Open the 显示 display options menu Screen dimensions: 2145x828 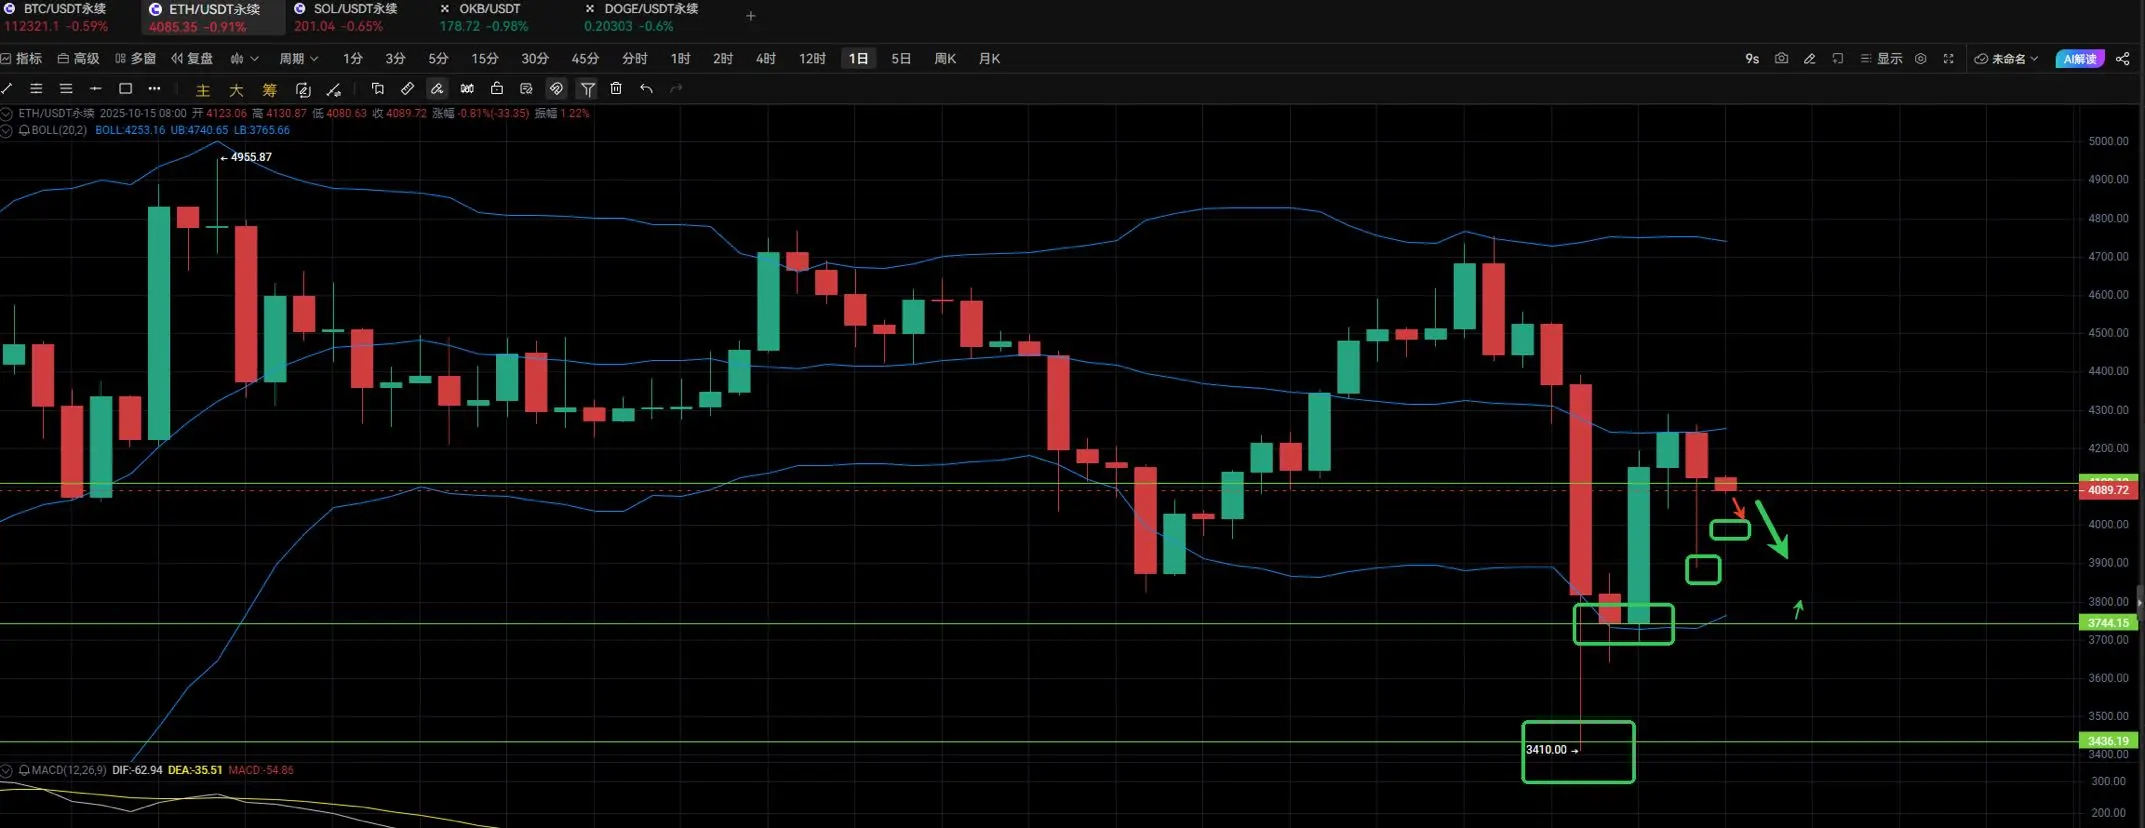1881,59
